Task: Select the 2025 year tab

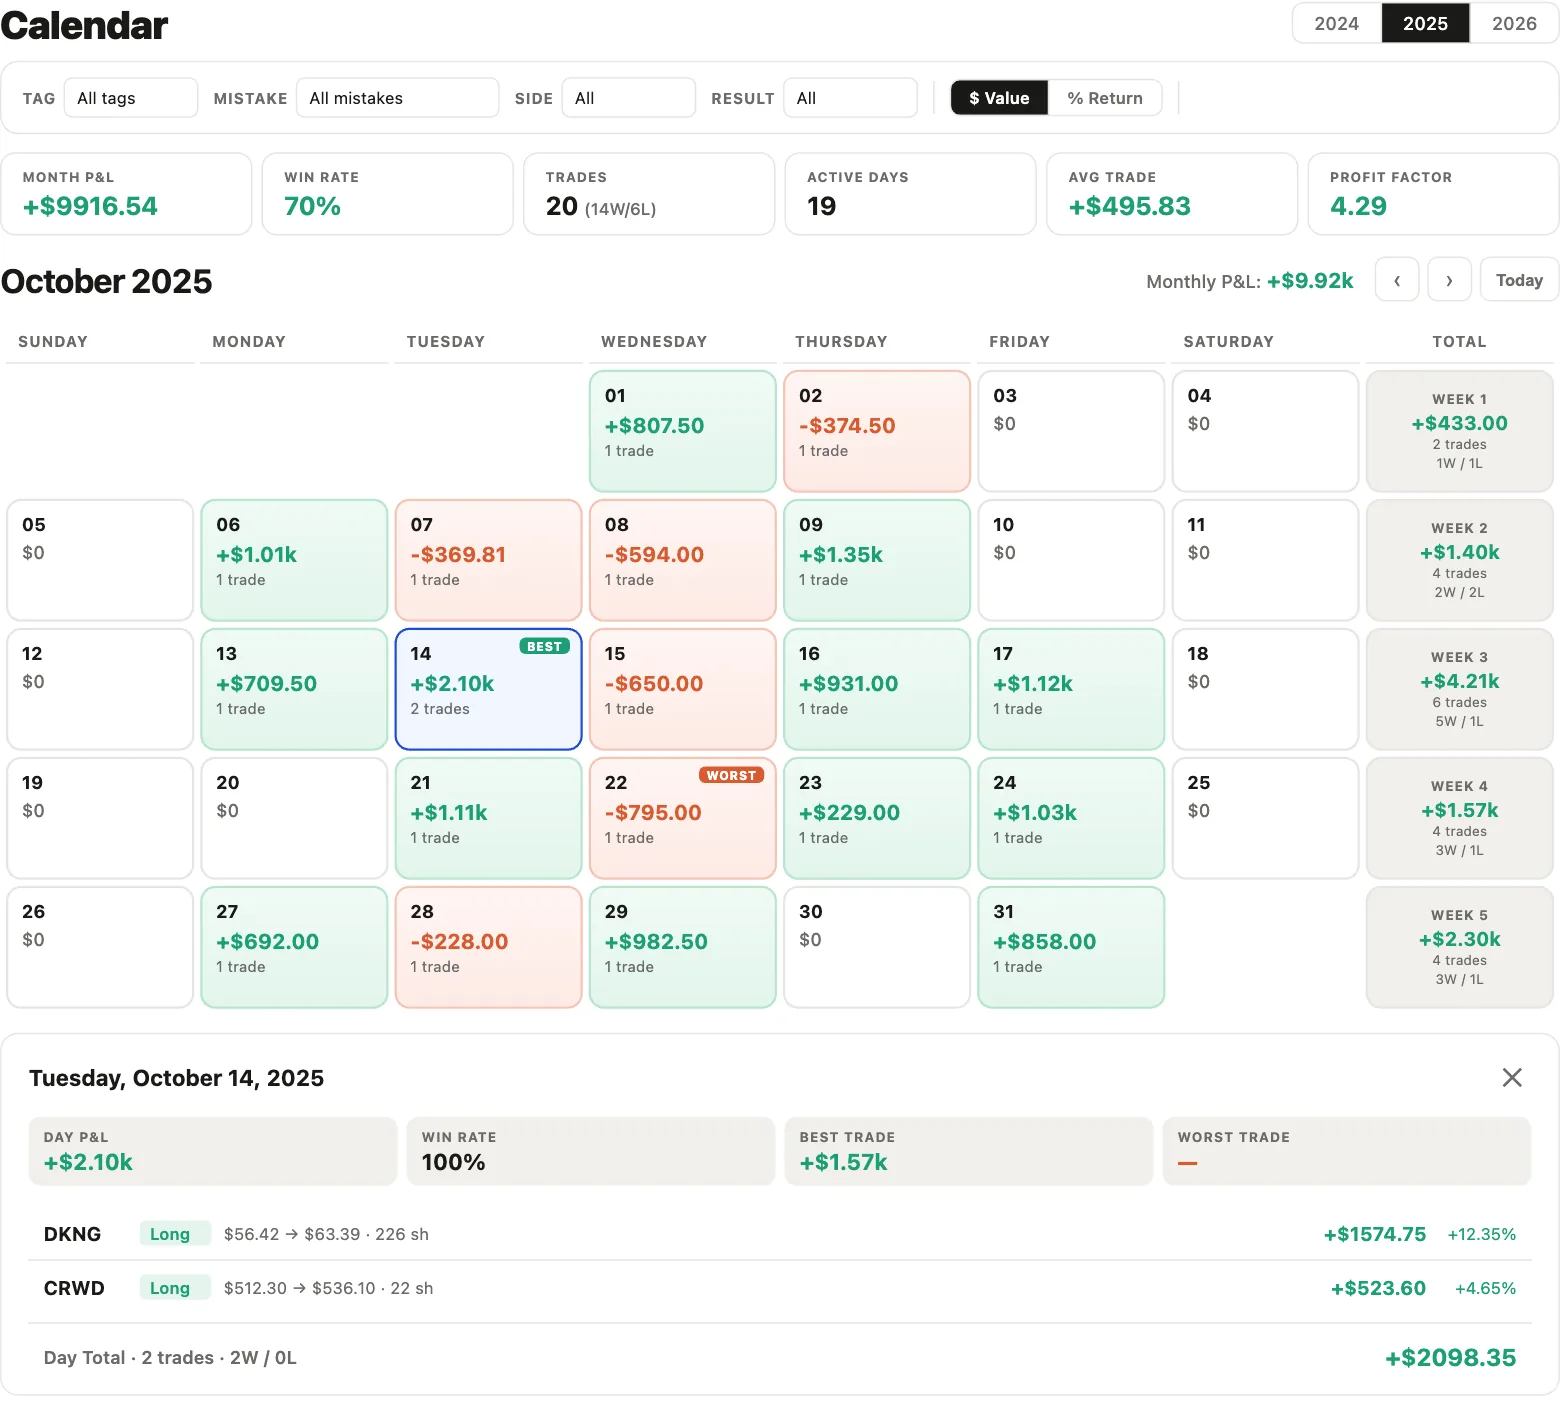Action: pyautogui.click(x=1425, y=23)
